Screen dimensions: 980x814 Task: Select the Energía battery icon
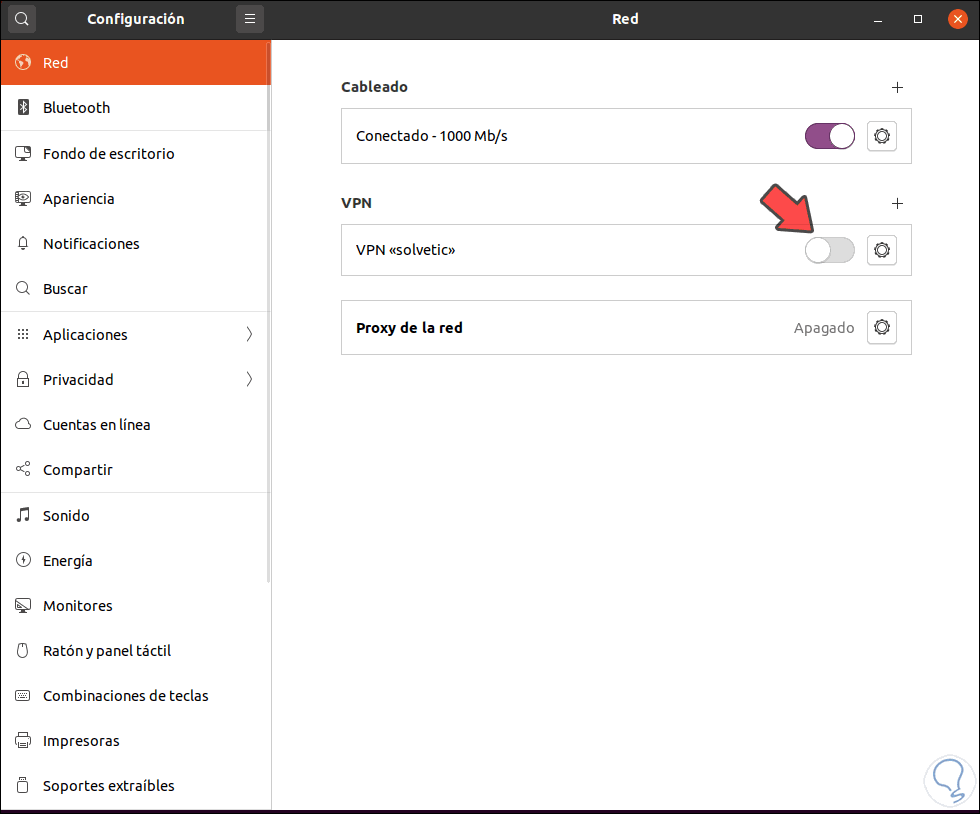[22, 560]
